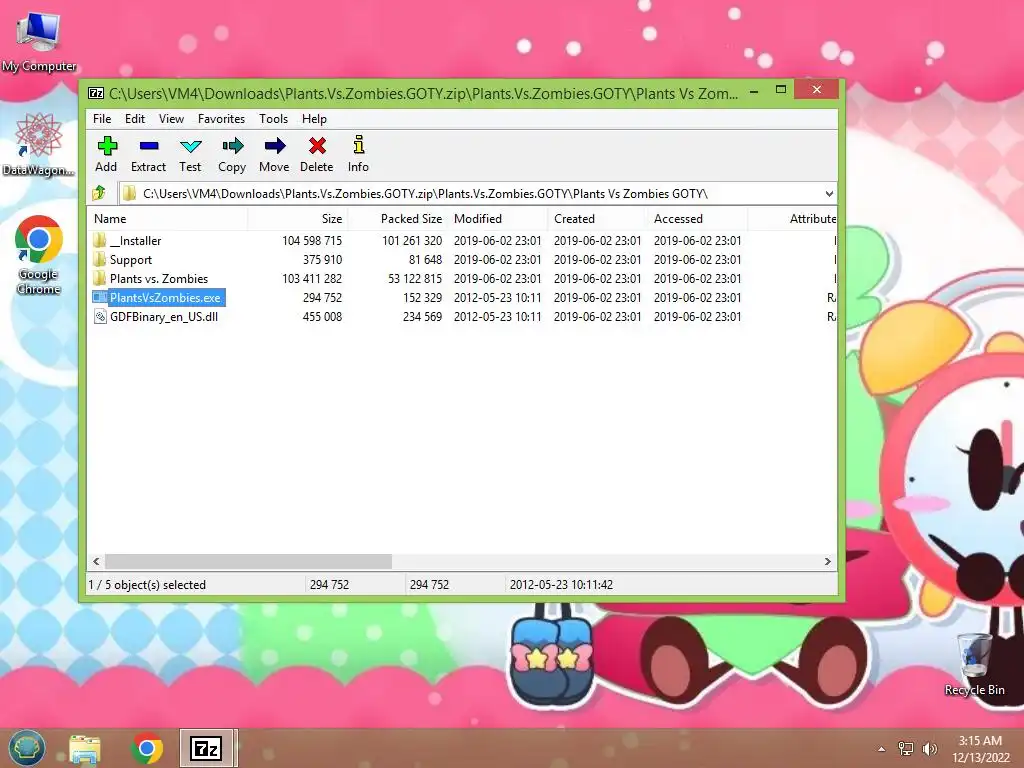Click the PlantsVsZombies.exe file name
The height and width of the screenshot is (768, 1024).
click(166, 298)
